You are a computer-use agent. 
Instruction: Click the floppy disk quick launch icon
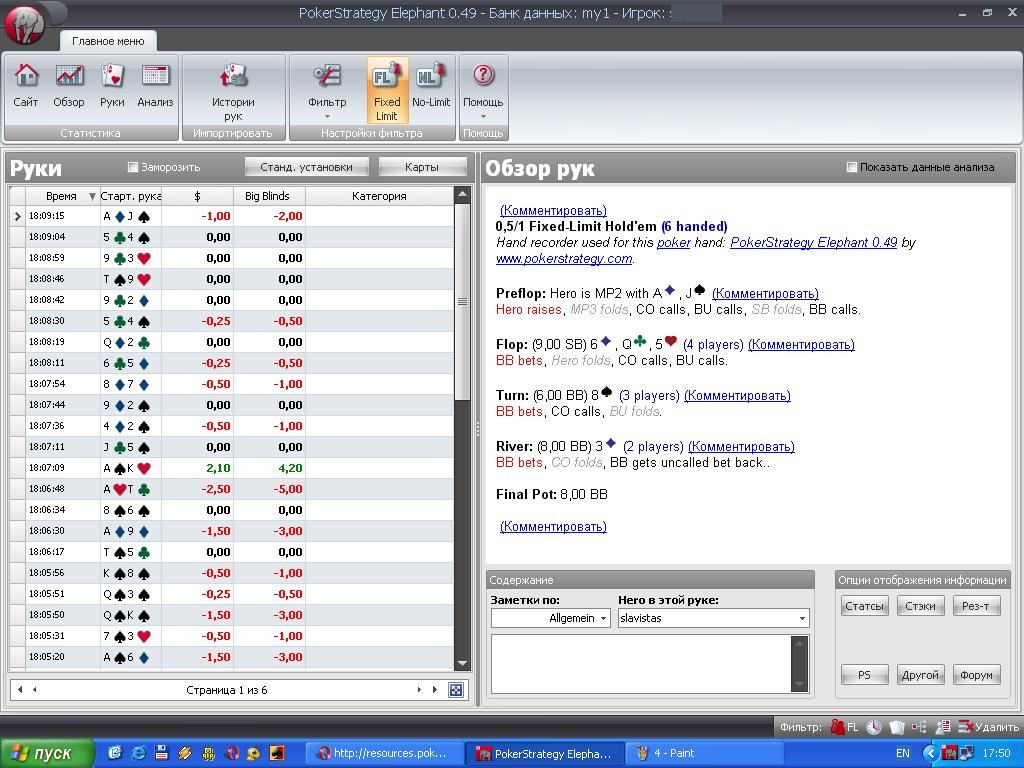(162, 753)
